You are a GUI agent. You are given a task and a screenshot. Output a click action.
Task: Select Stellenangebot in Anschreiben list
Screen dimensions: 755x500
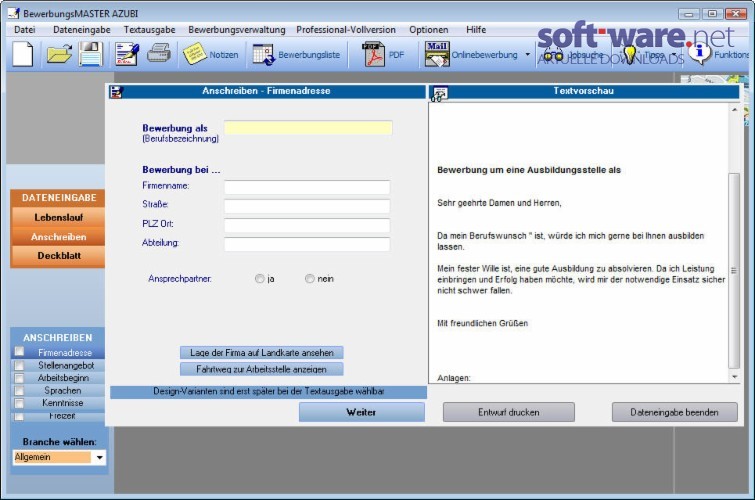pos(66,365)
